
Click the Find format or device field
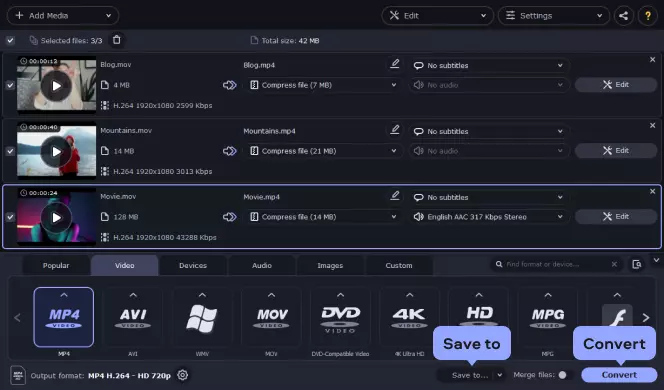click(x=555, y=264)
